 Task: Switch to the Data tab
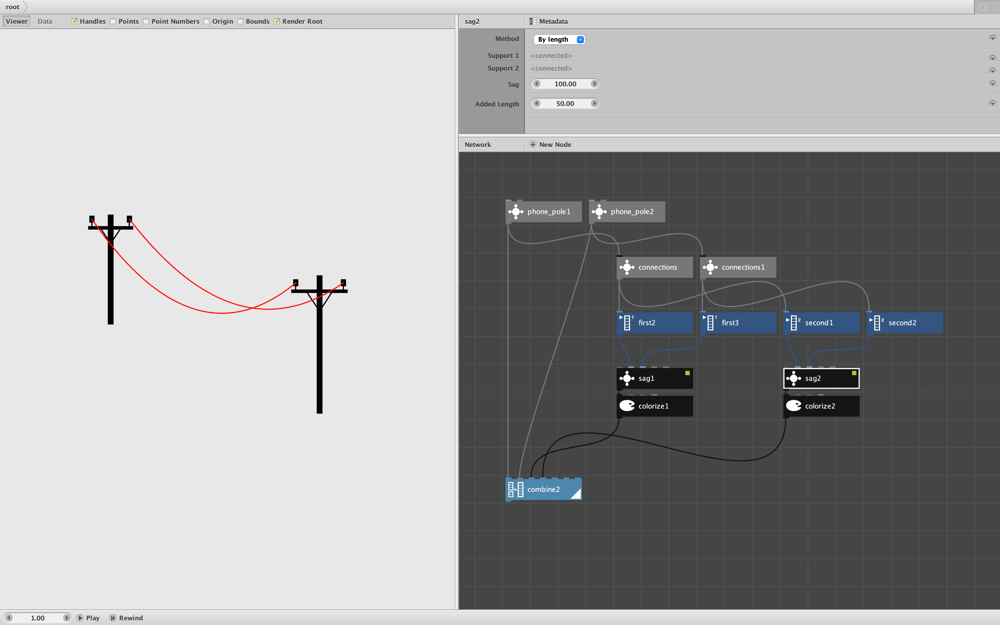coord(45,21)
